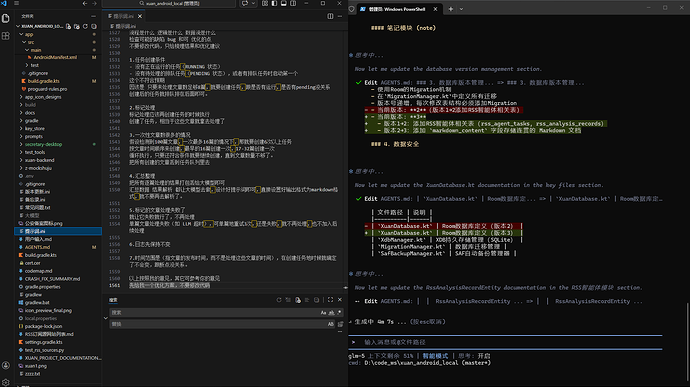Open the VS Code hamburger menu

click(x=16, y=3)
